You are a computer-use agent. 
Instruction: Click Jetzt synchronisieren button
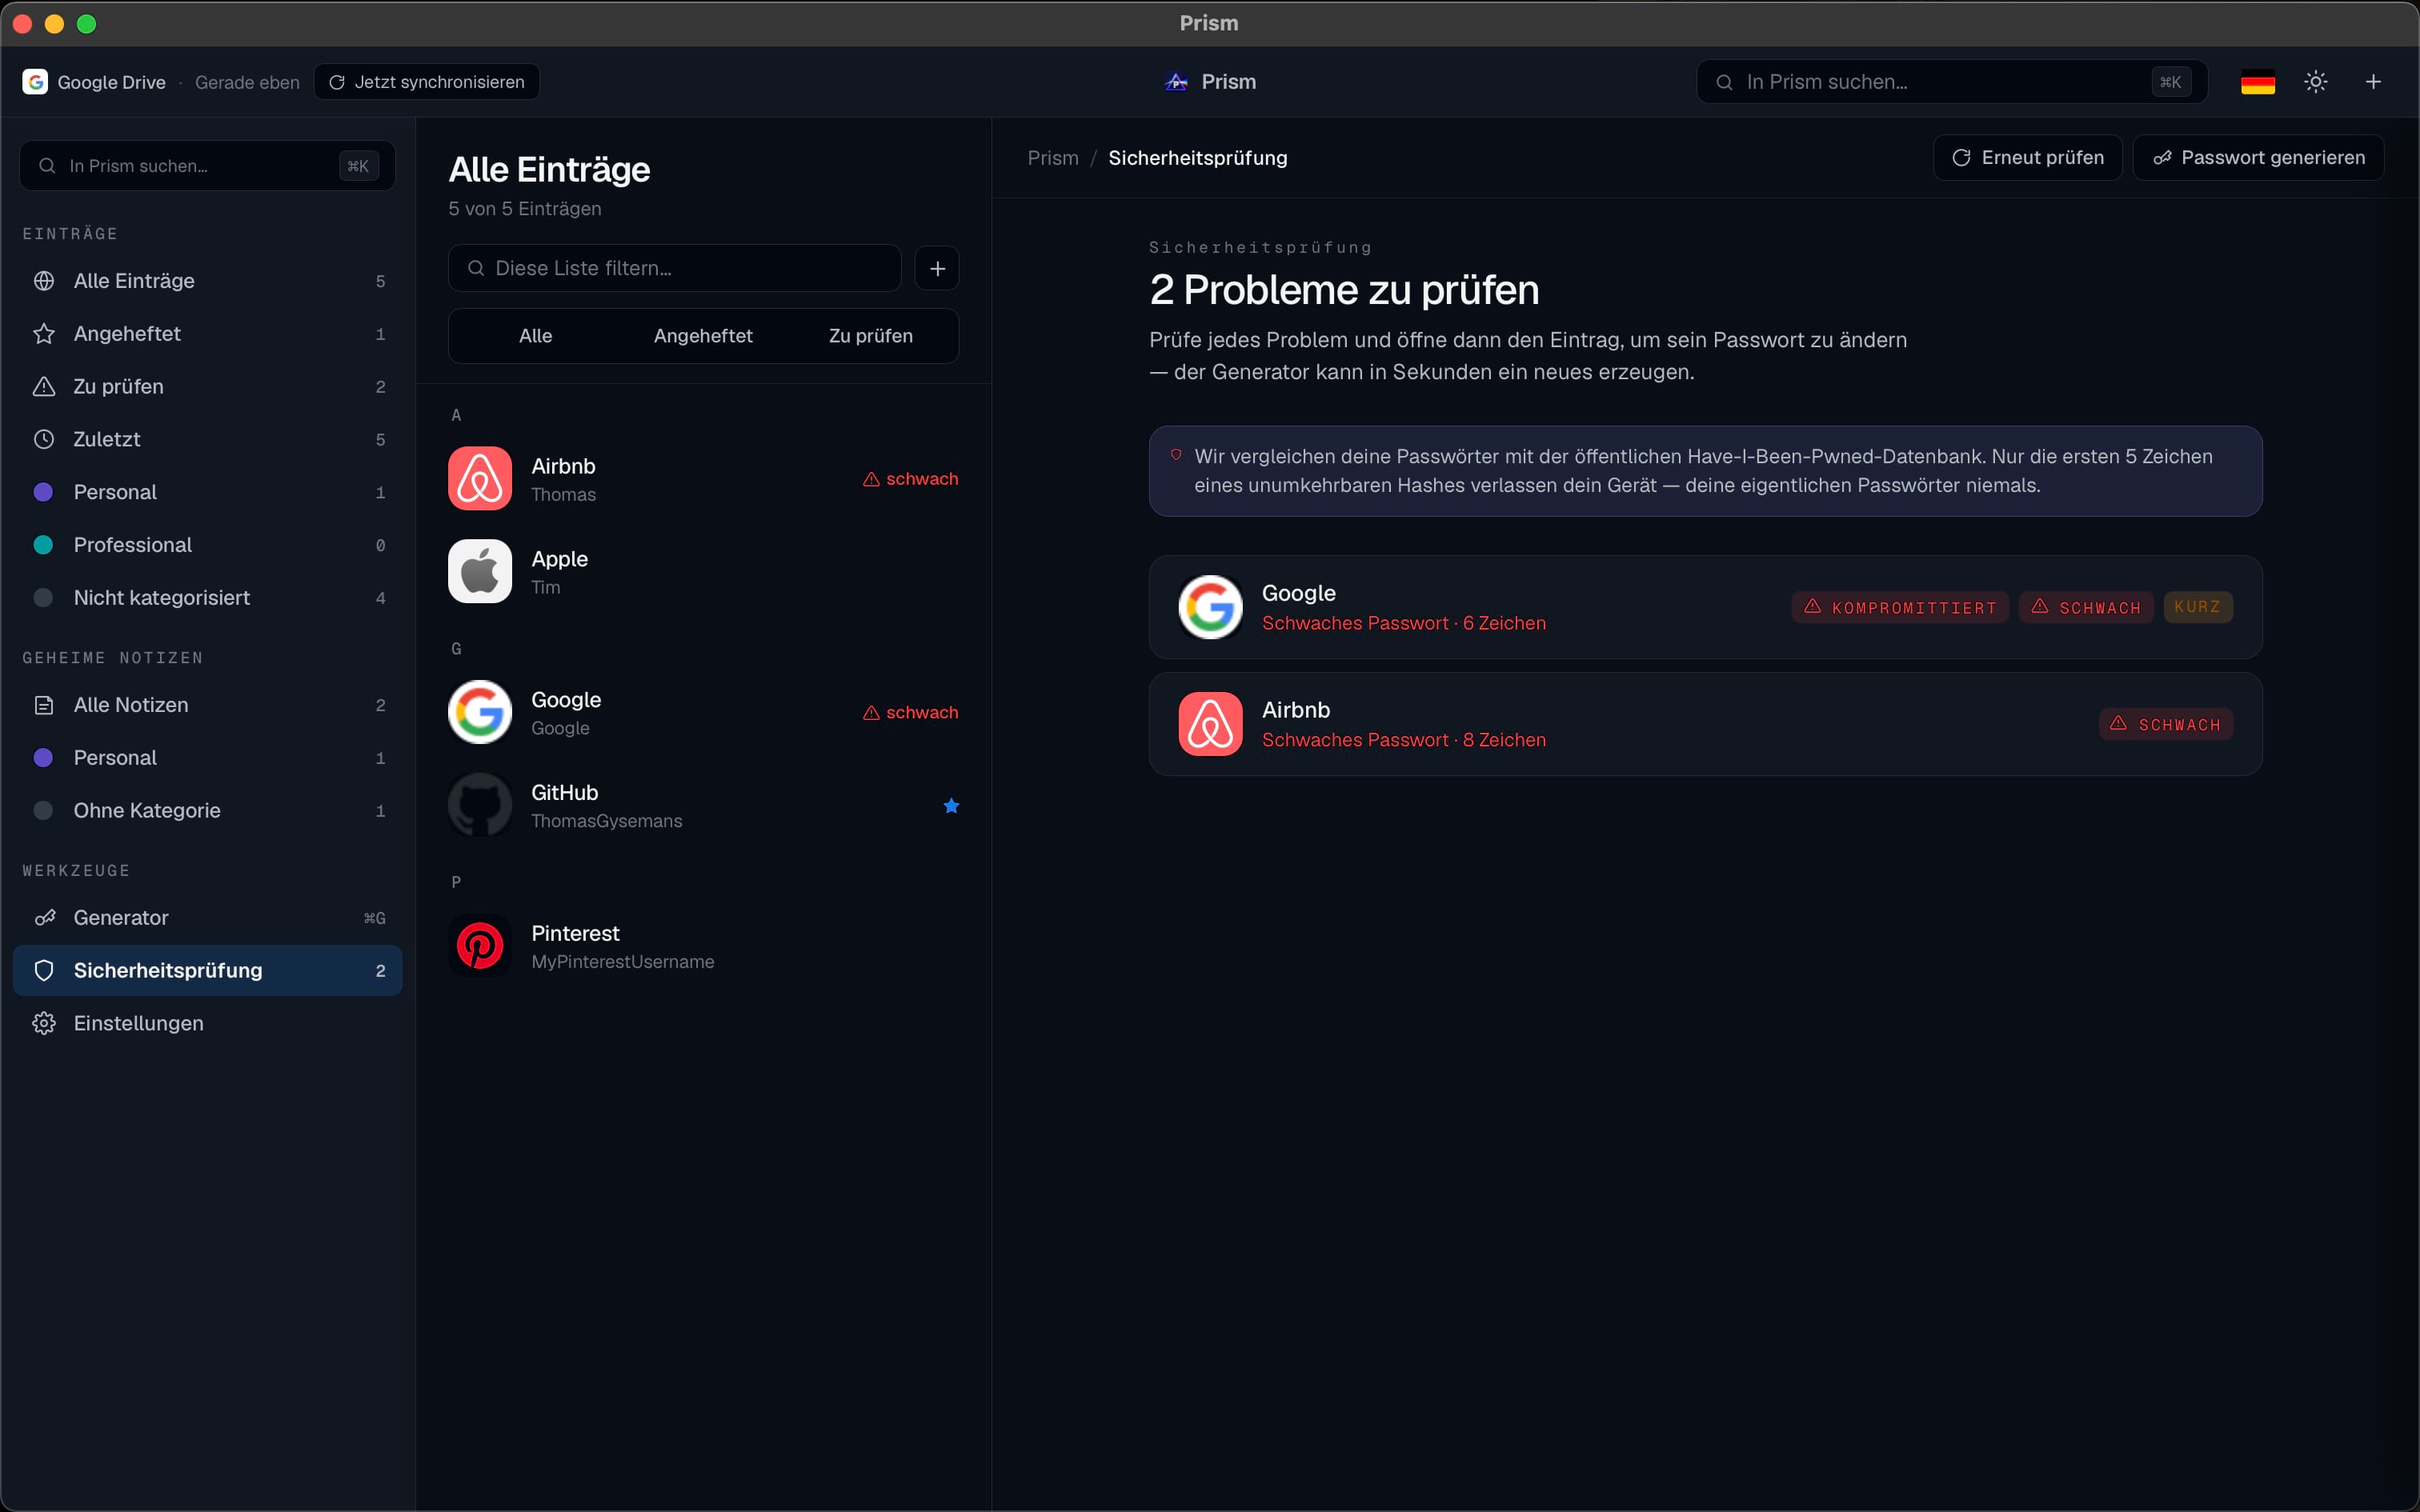pyautogui.click(x=427, y=82)
